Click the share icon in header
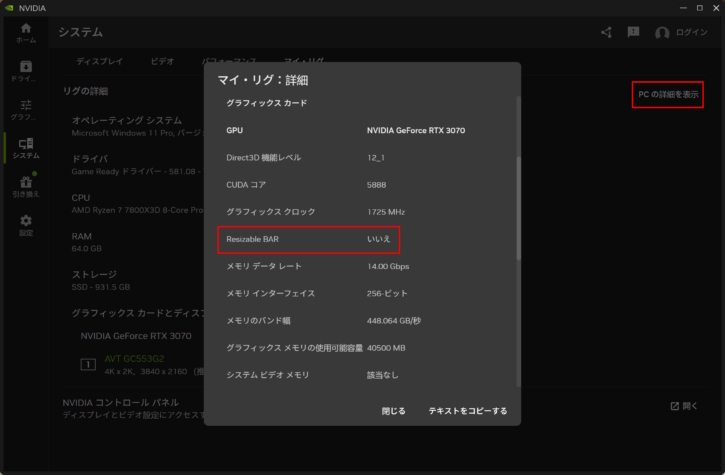 (606, 33)
